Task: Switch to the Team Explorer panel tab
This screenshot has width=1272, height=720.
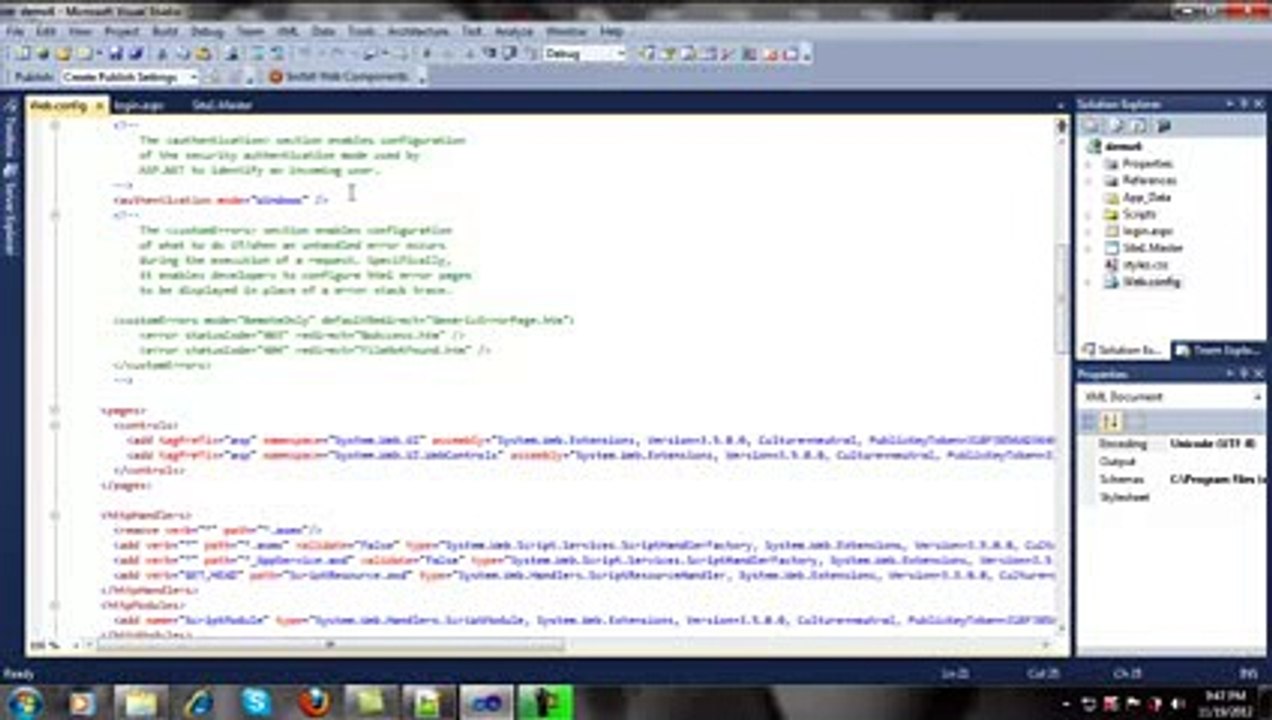Action: pyautogui.click(x=1220, y=351)
